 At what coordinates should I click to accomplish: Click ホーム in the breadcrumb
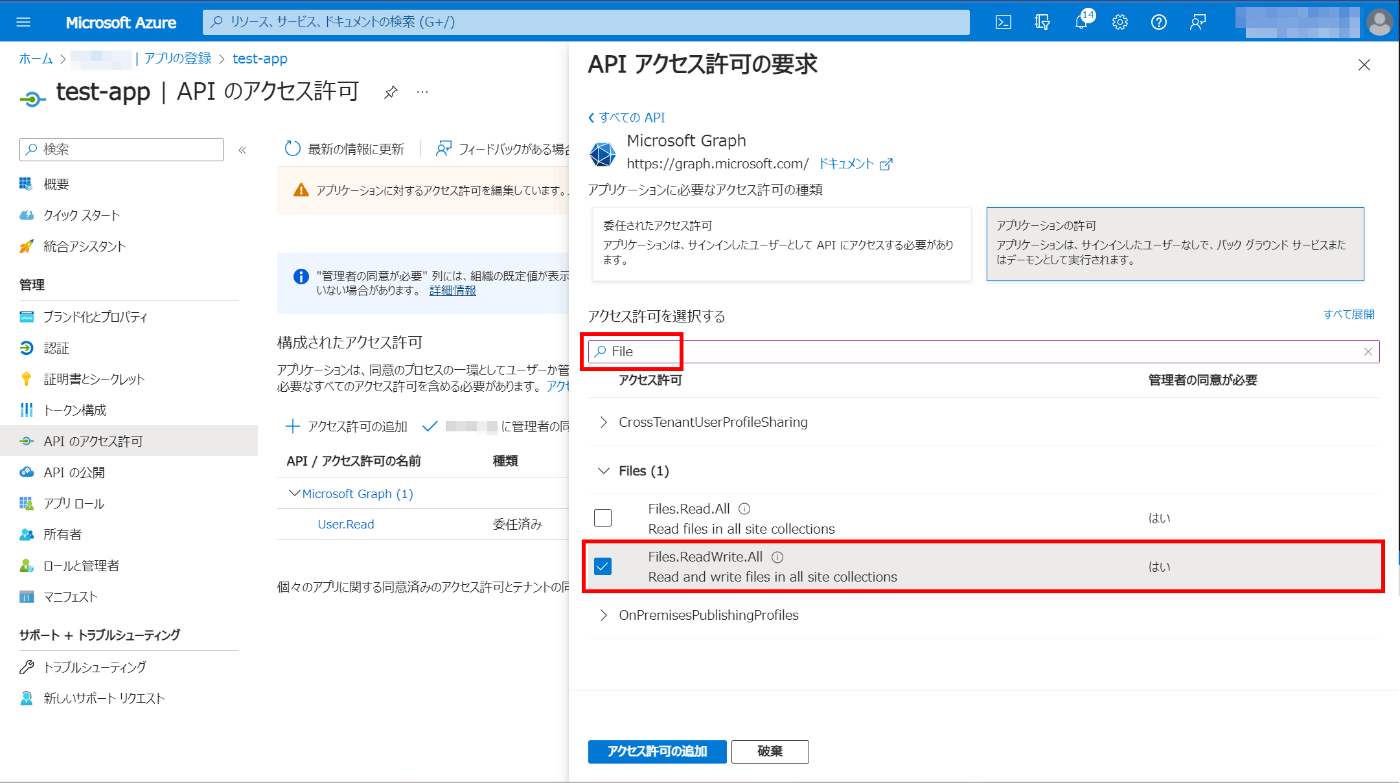pos(36,59)
